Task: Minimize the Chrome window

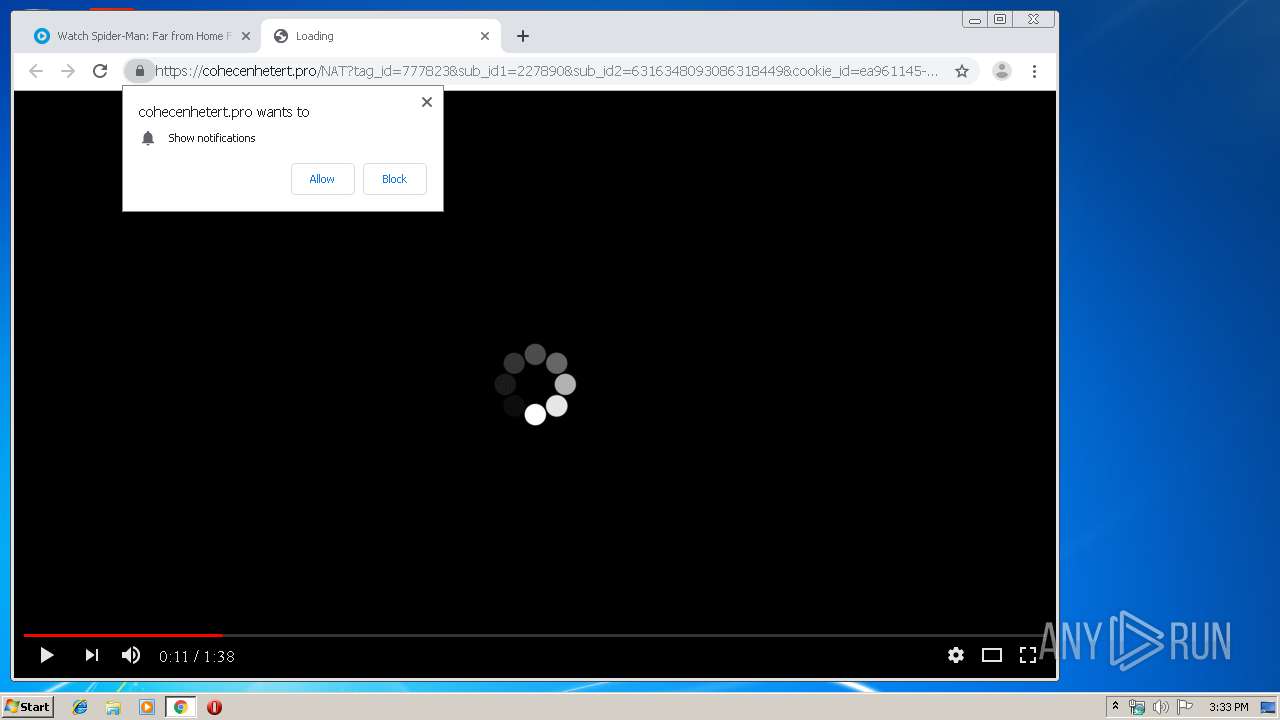Action: coord(974,19)
